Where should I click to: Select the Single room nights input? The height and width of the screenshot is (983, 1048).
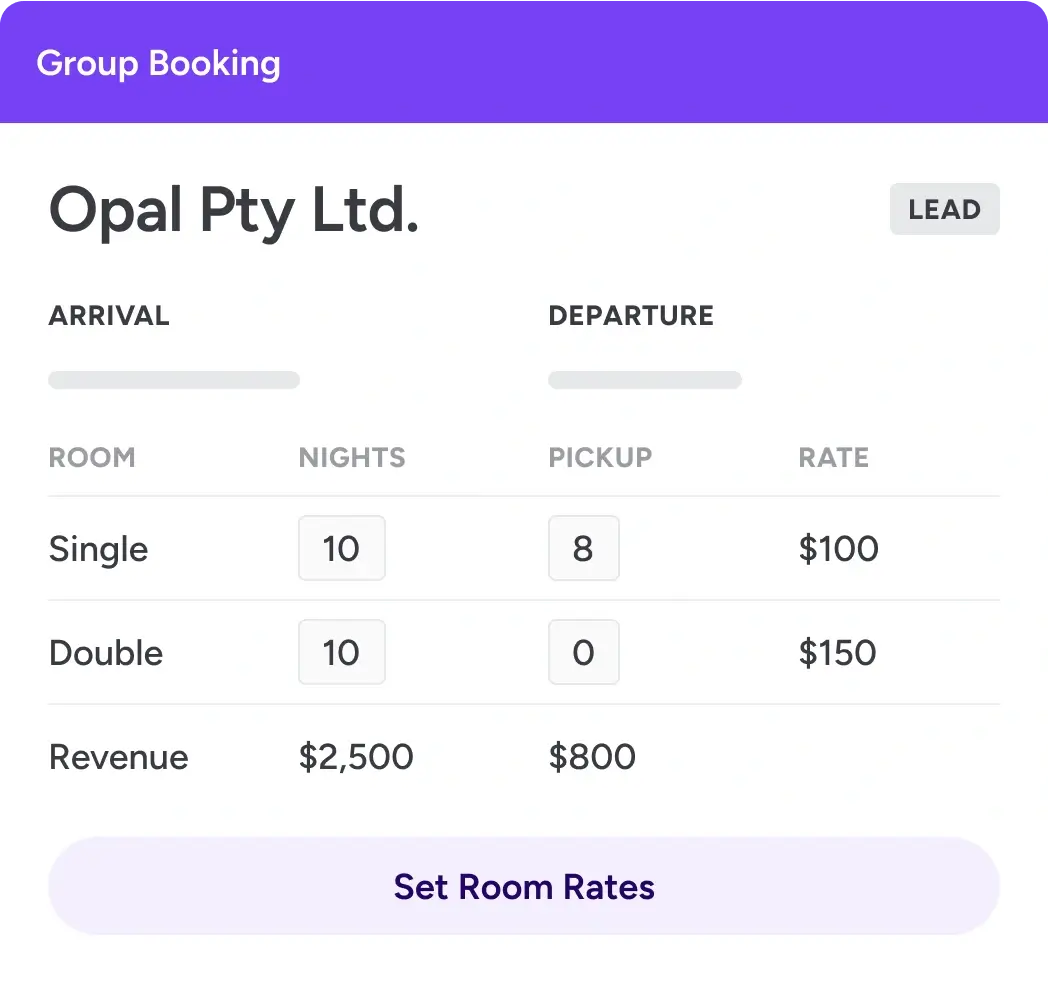tap(341, 548)
